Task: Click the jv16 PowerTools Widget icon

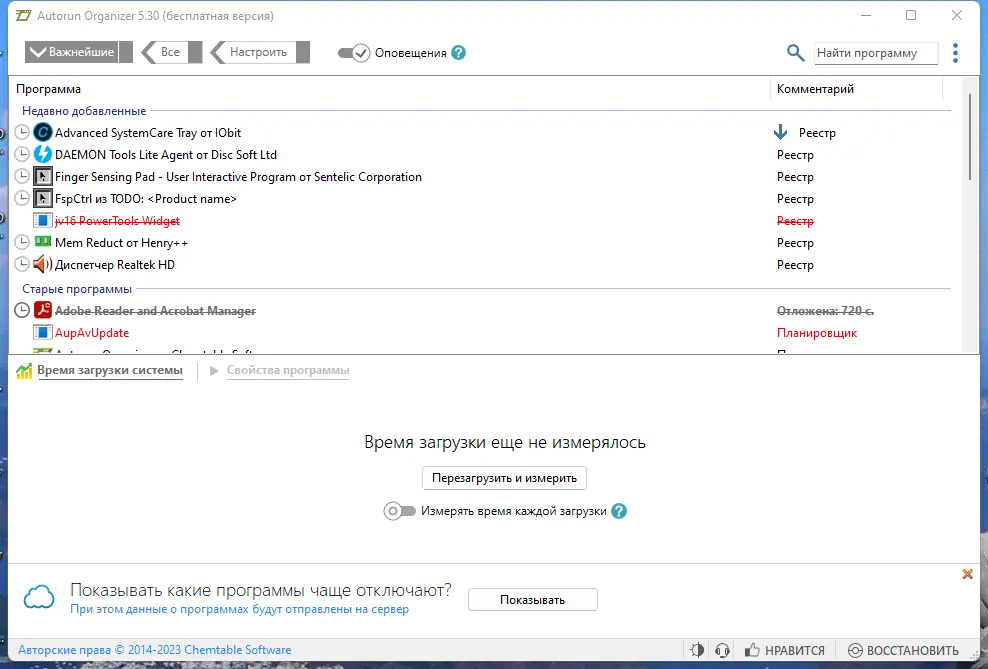Action: point(42,220)
